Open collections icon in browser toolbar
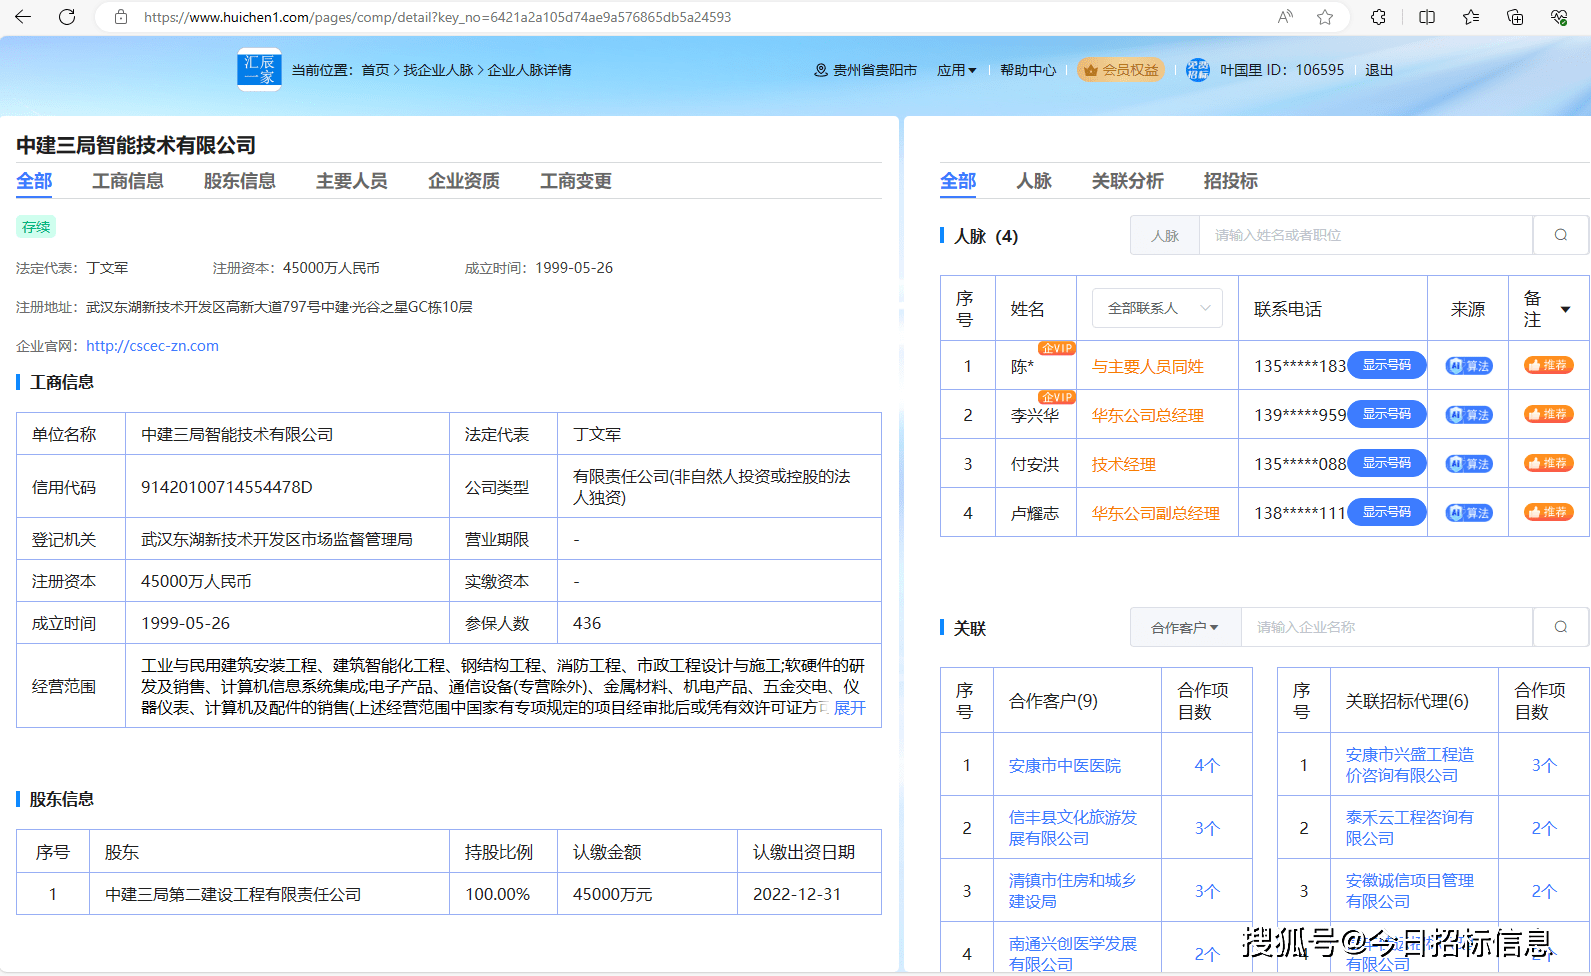Screen dimensions: 1591x976 click(x=1515, y=17)
